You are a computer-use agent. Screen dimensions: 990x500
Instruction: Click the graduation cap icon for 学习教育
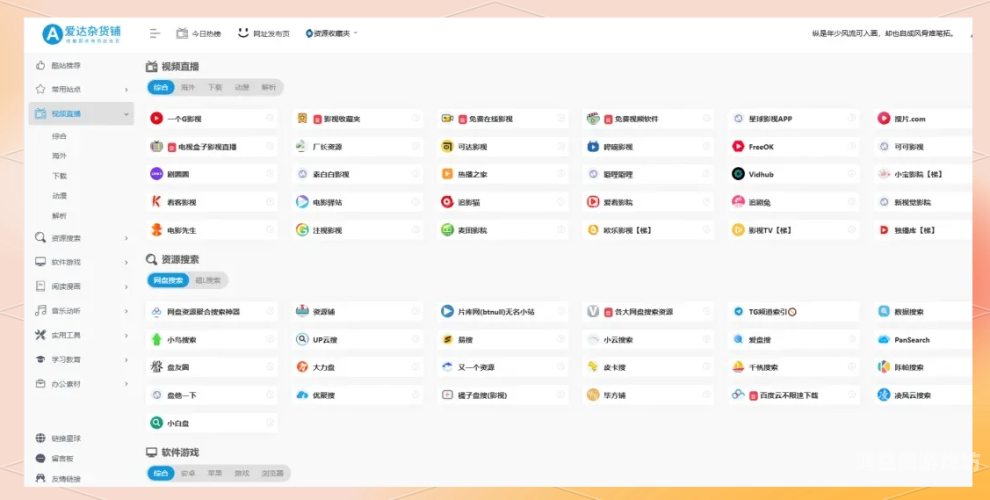click(x=40, y=359)
